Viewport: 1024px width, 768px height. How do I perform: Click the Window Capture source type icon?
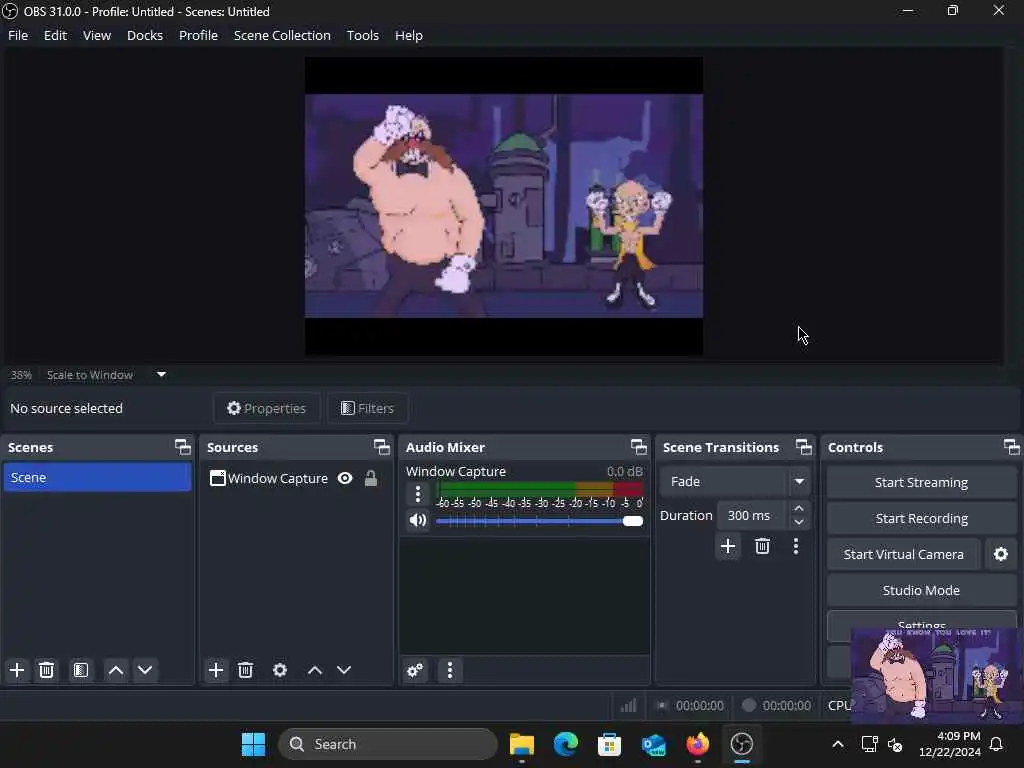click(x=217, y=479)
